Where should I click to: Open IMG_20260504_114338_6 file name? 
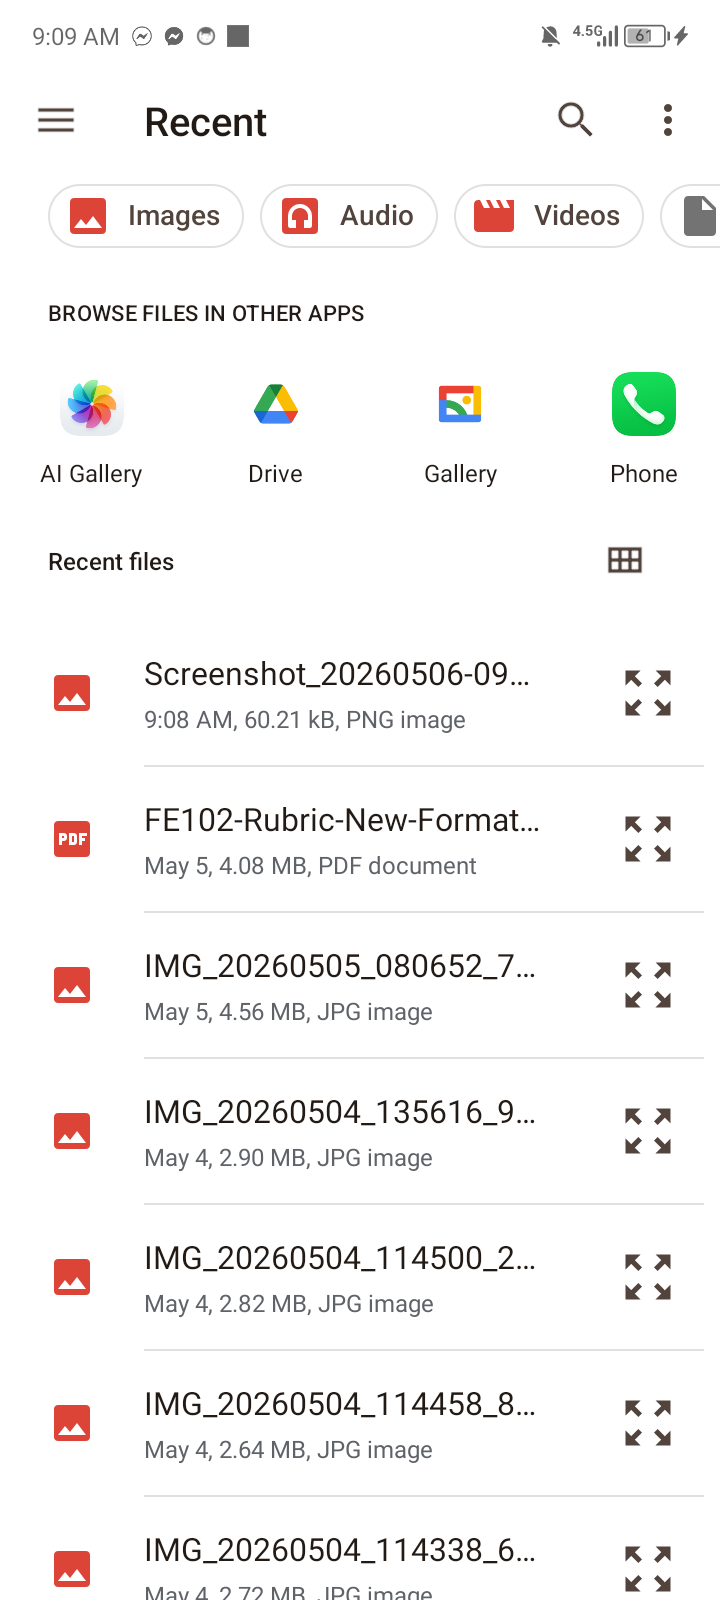(x=340, y=1550)
